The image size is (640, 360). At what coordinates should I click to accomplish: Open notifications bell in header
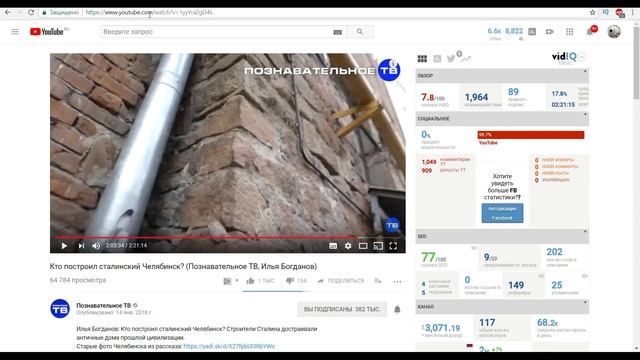pyautogui.click(x=590, y=31)
